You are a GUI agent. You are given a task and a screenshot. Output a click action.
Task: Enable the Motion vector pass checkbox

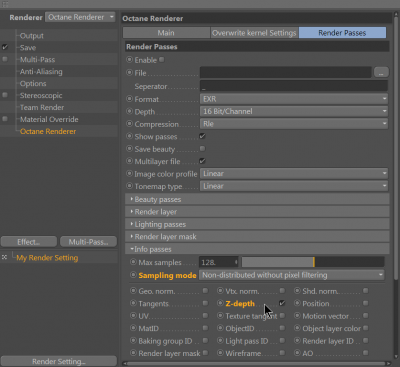(x=366, y=315)
